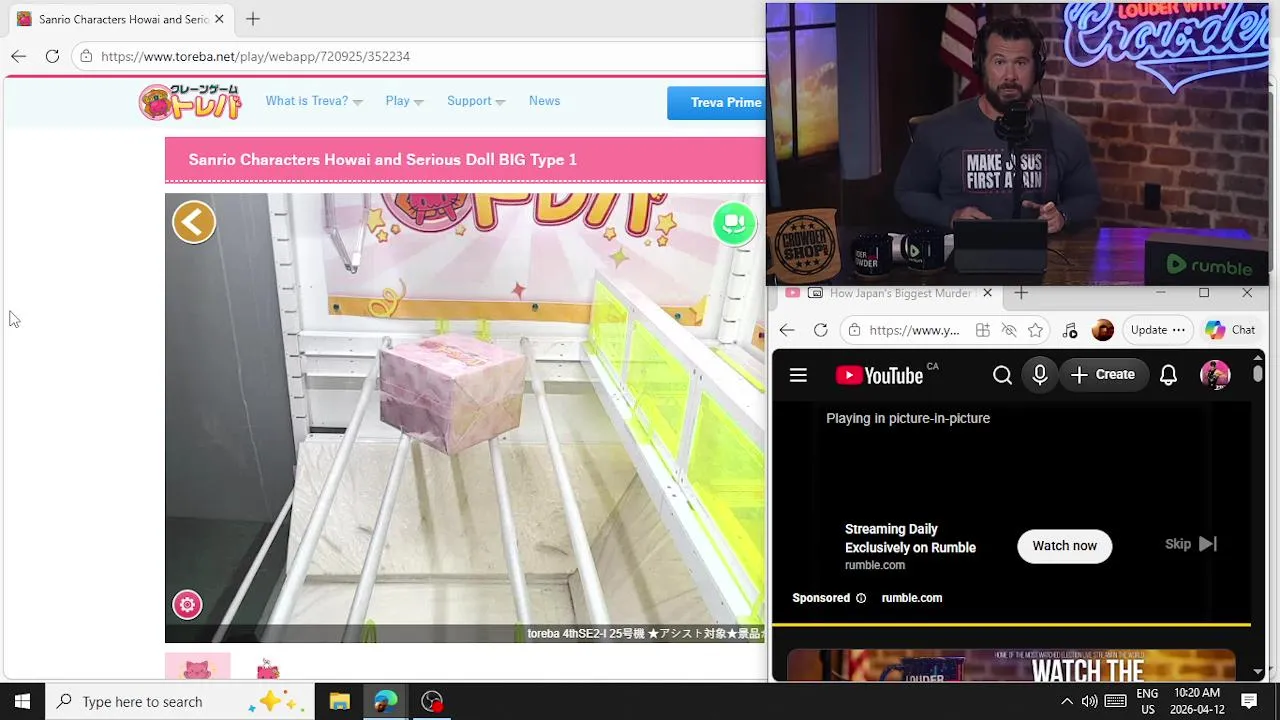
Task: Click the Type here to search box
Action: [x=180, y=701]
